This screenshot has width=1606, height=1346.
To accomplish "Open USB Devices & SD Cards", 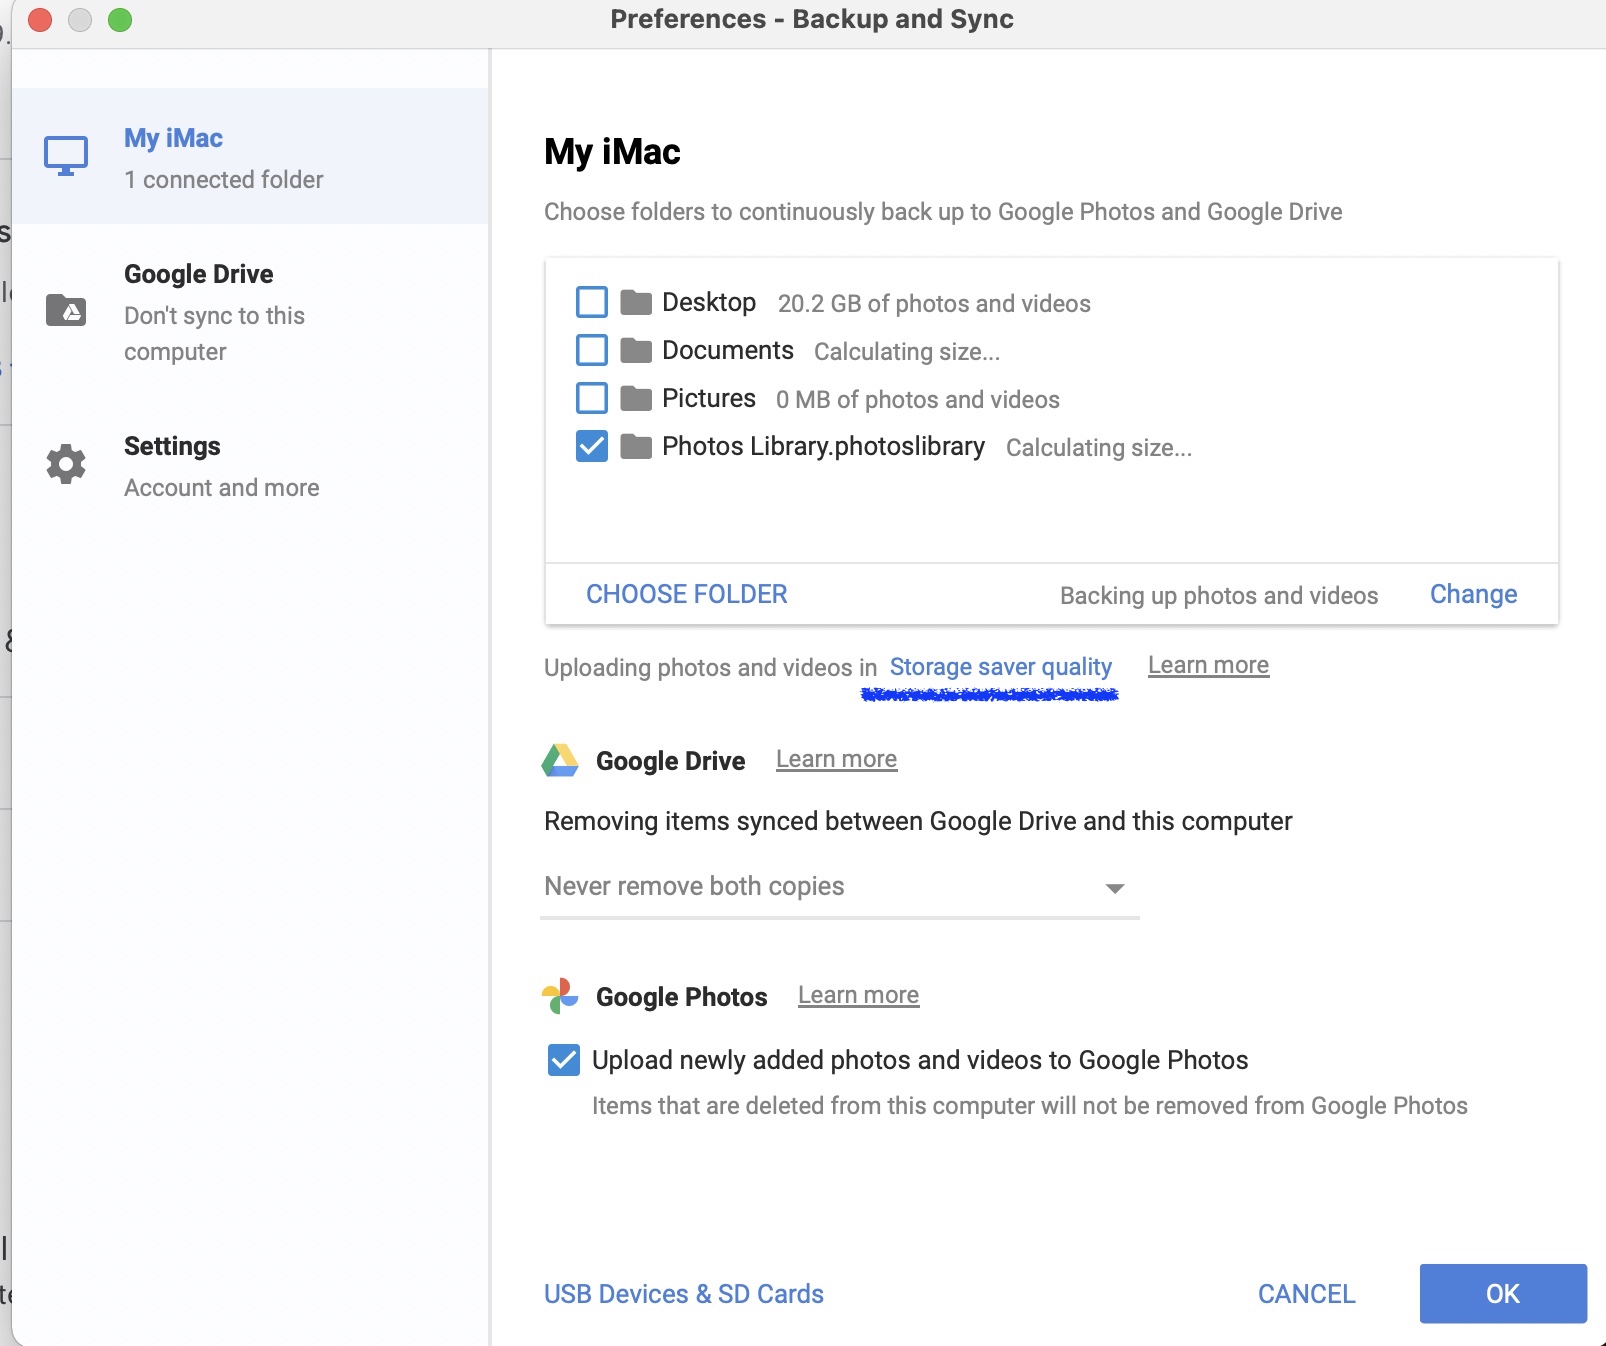I will (x=684, y=1294).
